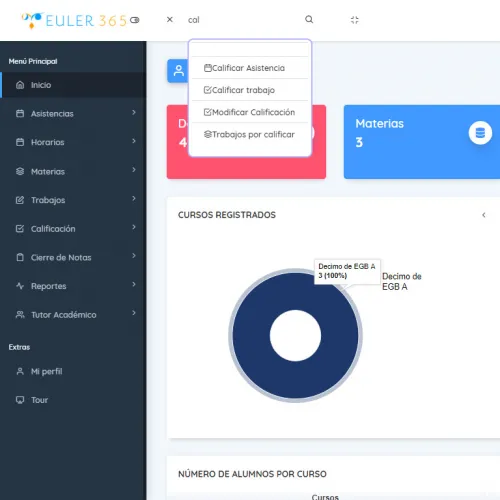Click the Euler 365 logo
Screen dimensions: 500x500
(x=74, y=20)
